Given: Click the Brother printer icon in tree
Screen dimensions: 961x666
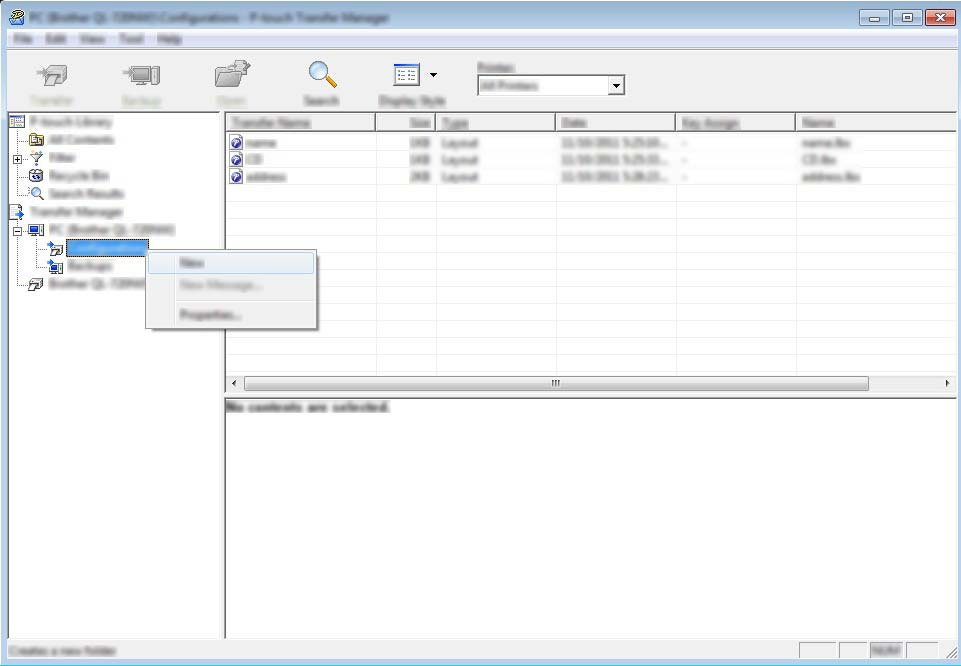Looking at the screenshot, I should [36, 284].
